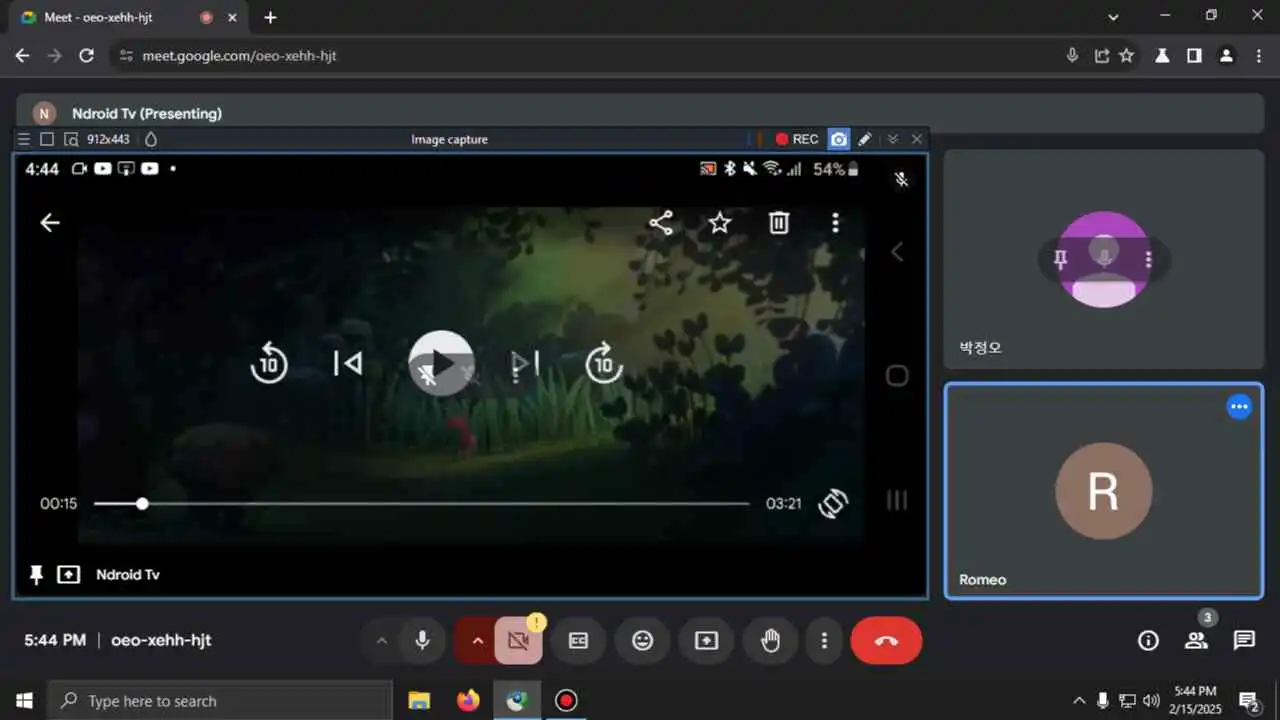
Task: Open chat with everyone
Action: pos(1244,641)
